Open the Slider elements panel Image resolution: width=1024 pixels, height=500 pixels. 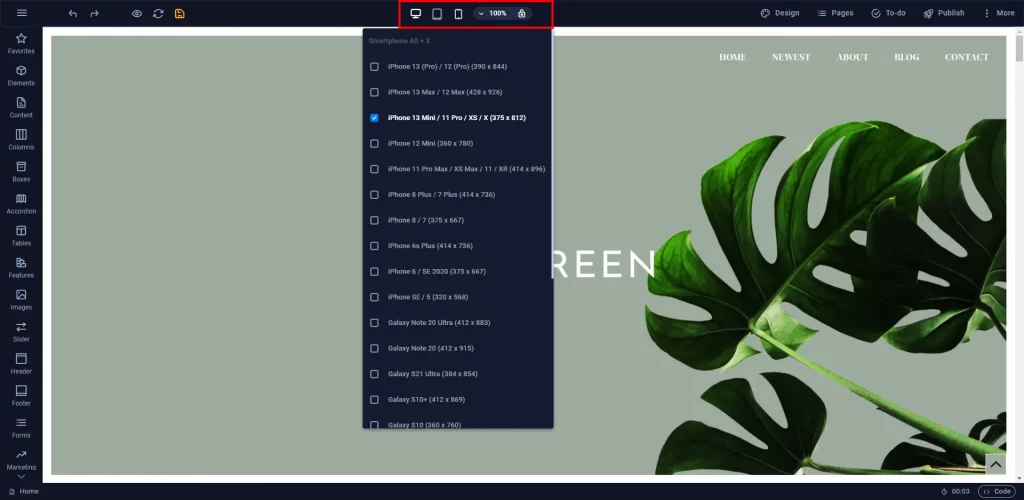tap(21, 332)
